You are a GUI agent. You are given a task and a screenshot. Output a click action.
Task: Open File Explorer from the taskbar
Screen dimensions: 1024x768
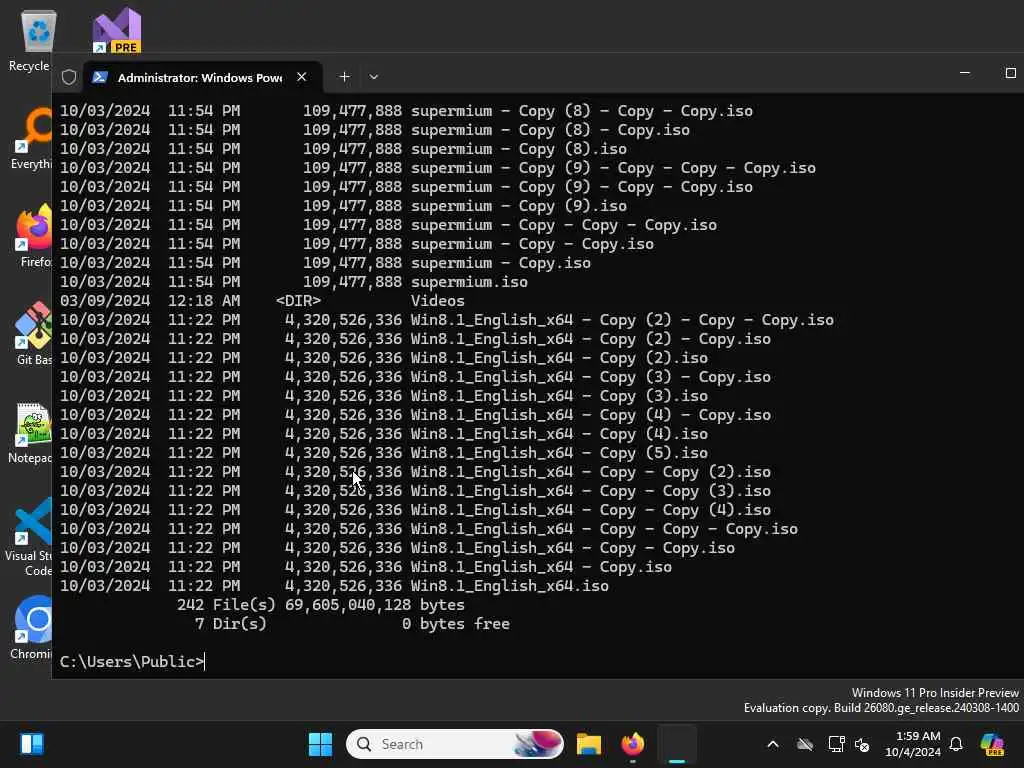588,744
